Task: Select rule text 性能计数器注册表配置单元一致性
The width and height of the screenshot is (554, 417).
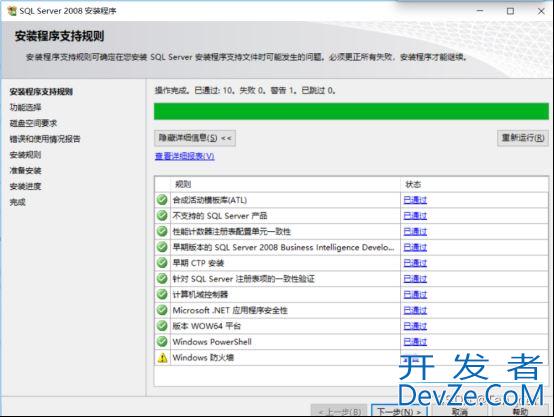Action: [x=231, y=231]
